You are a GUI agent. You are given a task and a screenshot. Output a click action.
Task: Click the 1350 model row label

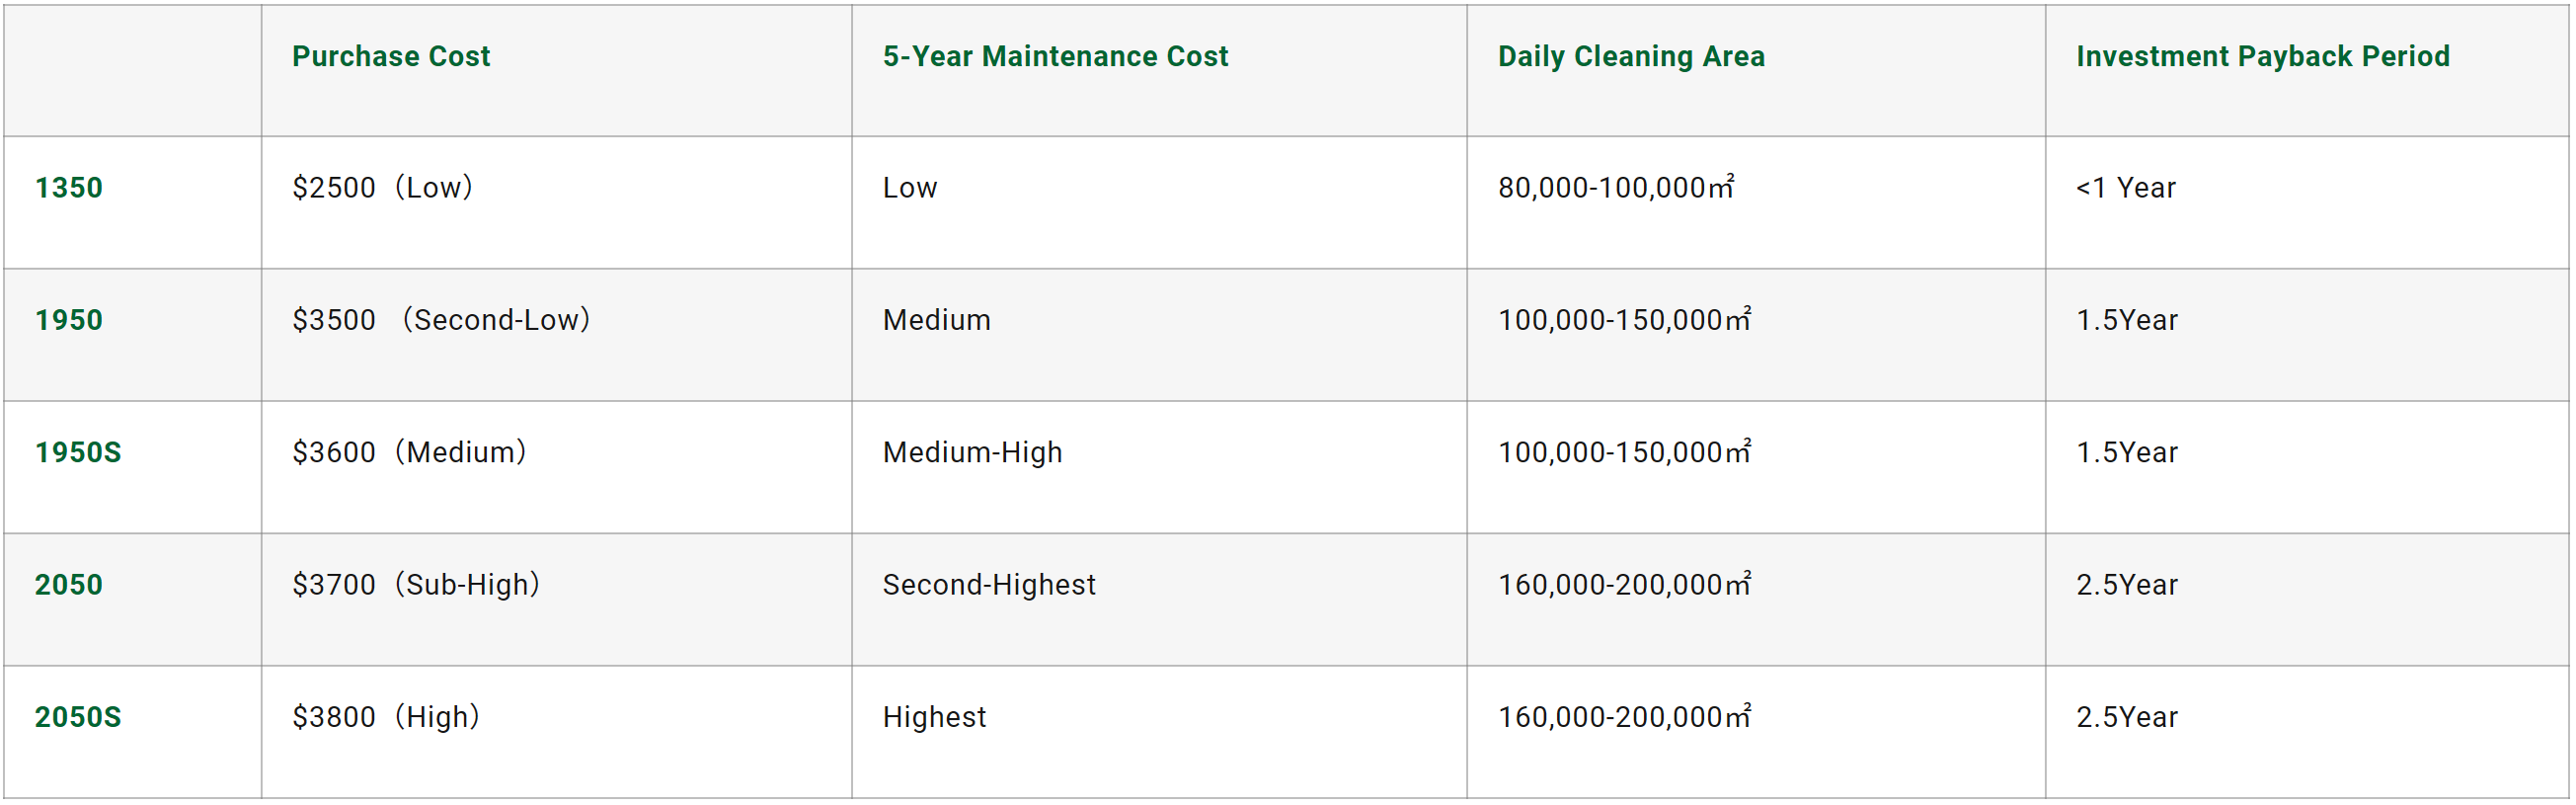69,188
